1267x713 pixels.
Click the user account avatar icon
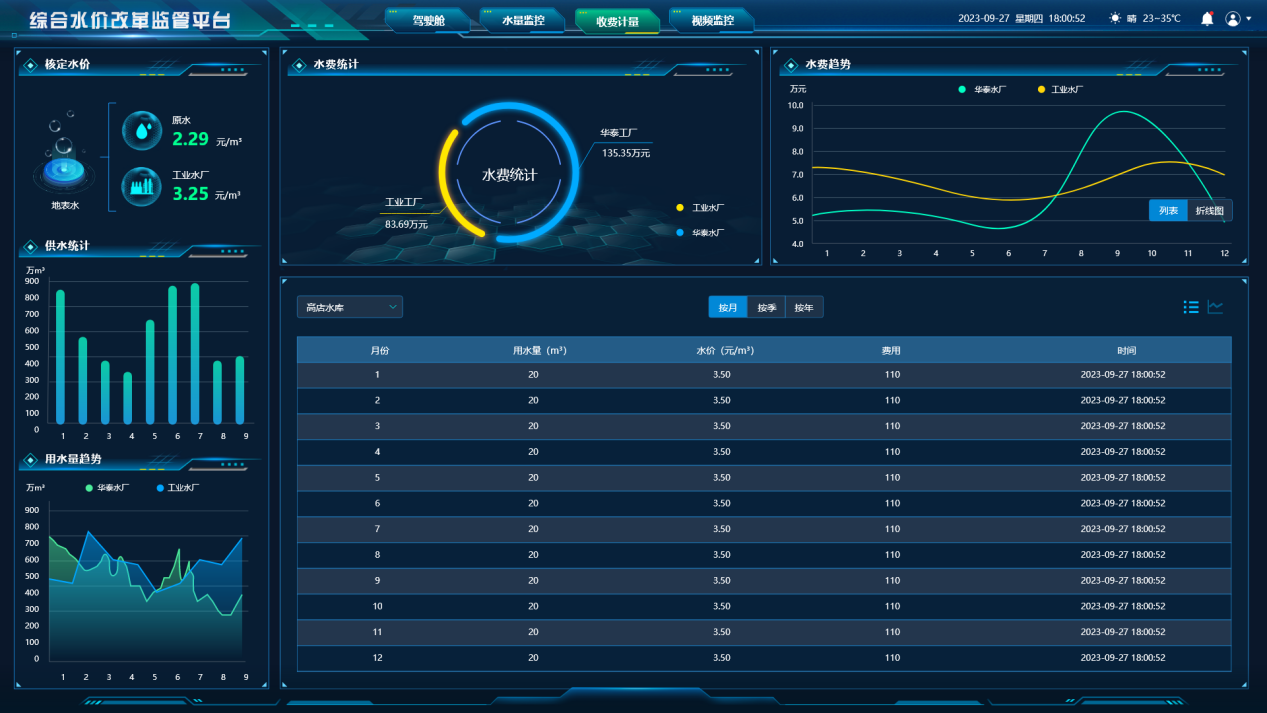coord(1233,18)
